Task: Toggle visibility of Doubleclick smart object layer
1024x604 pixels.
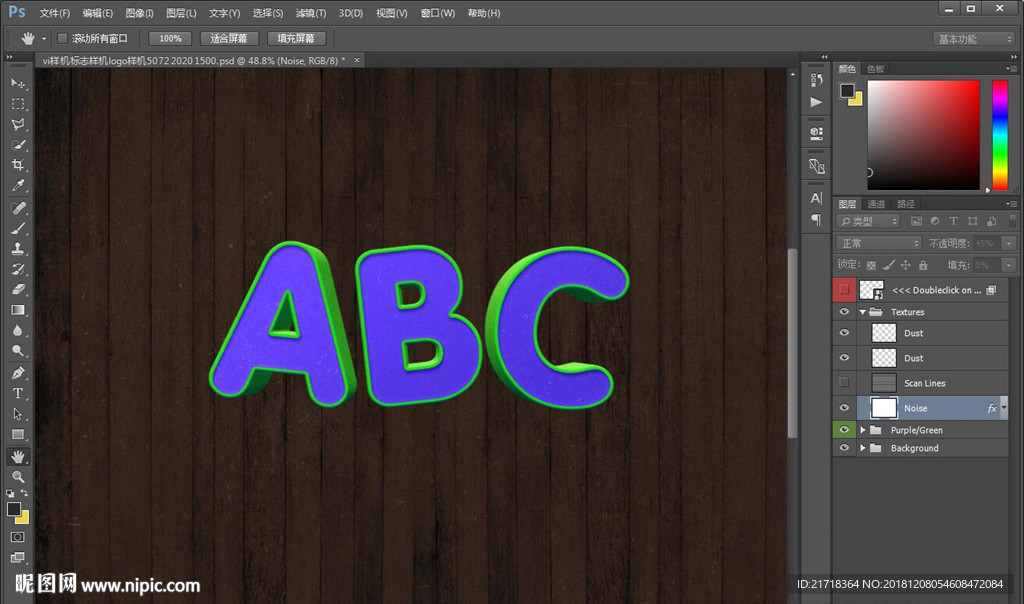Action: [844, 289]
